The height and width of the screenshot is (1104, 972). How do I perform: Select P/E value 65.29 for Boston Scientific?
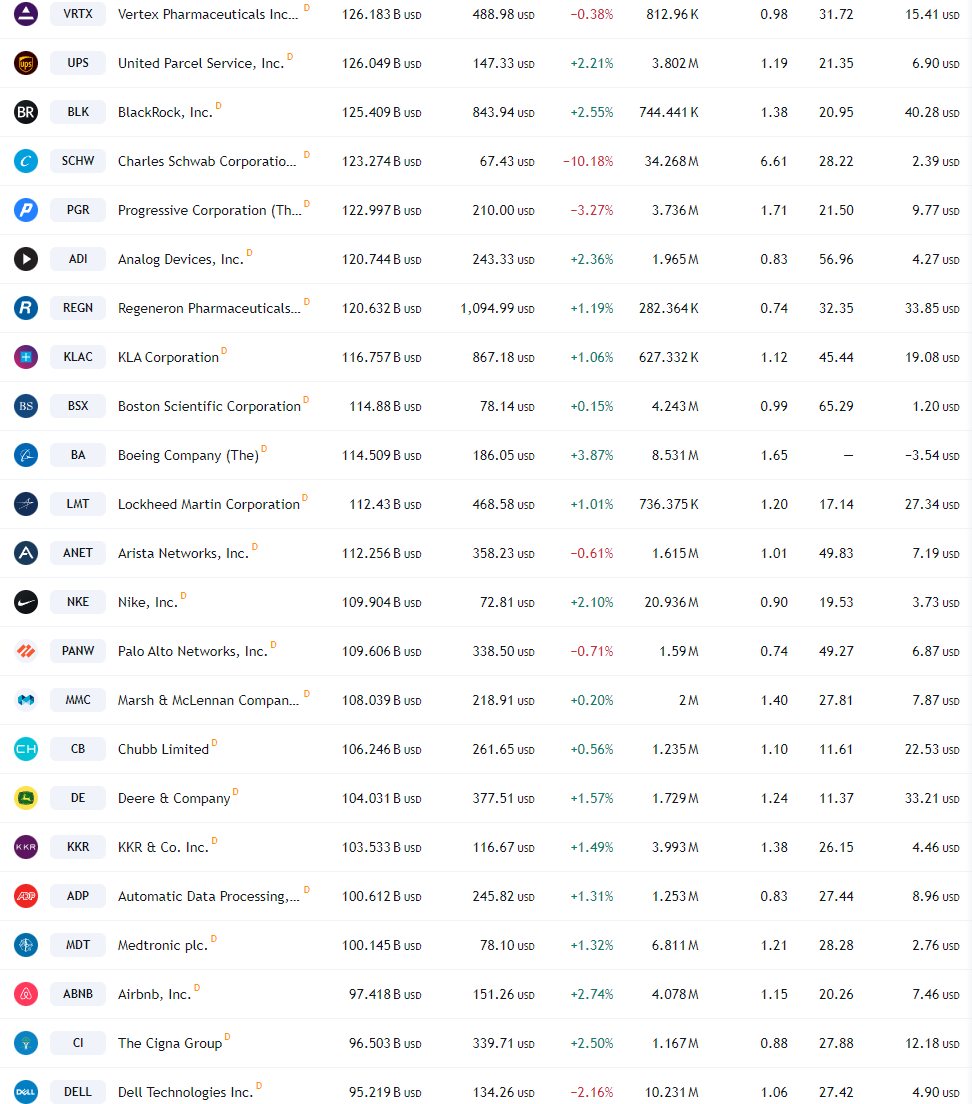pos(836,406)
